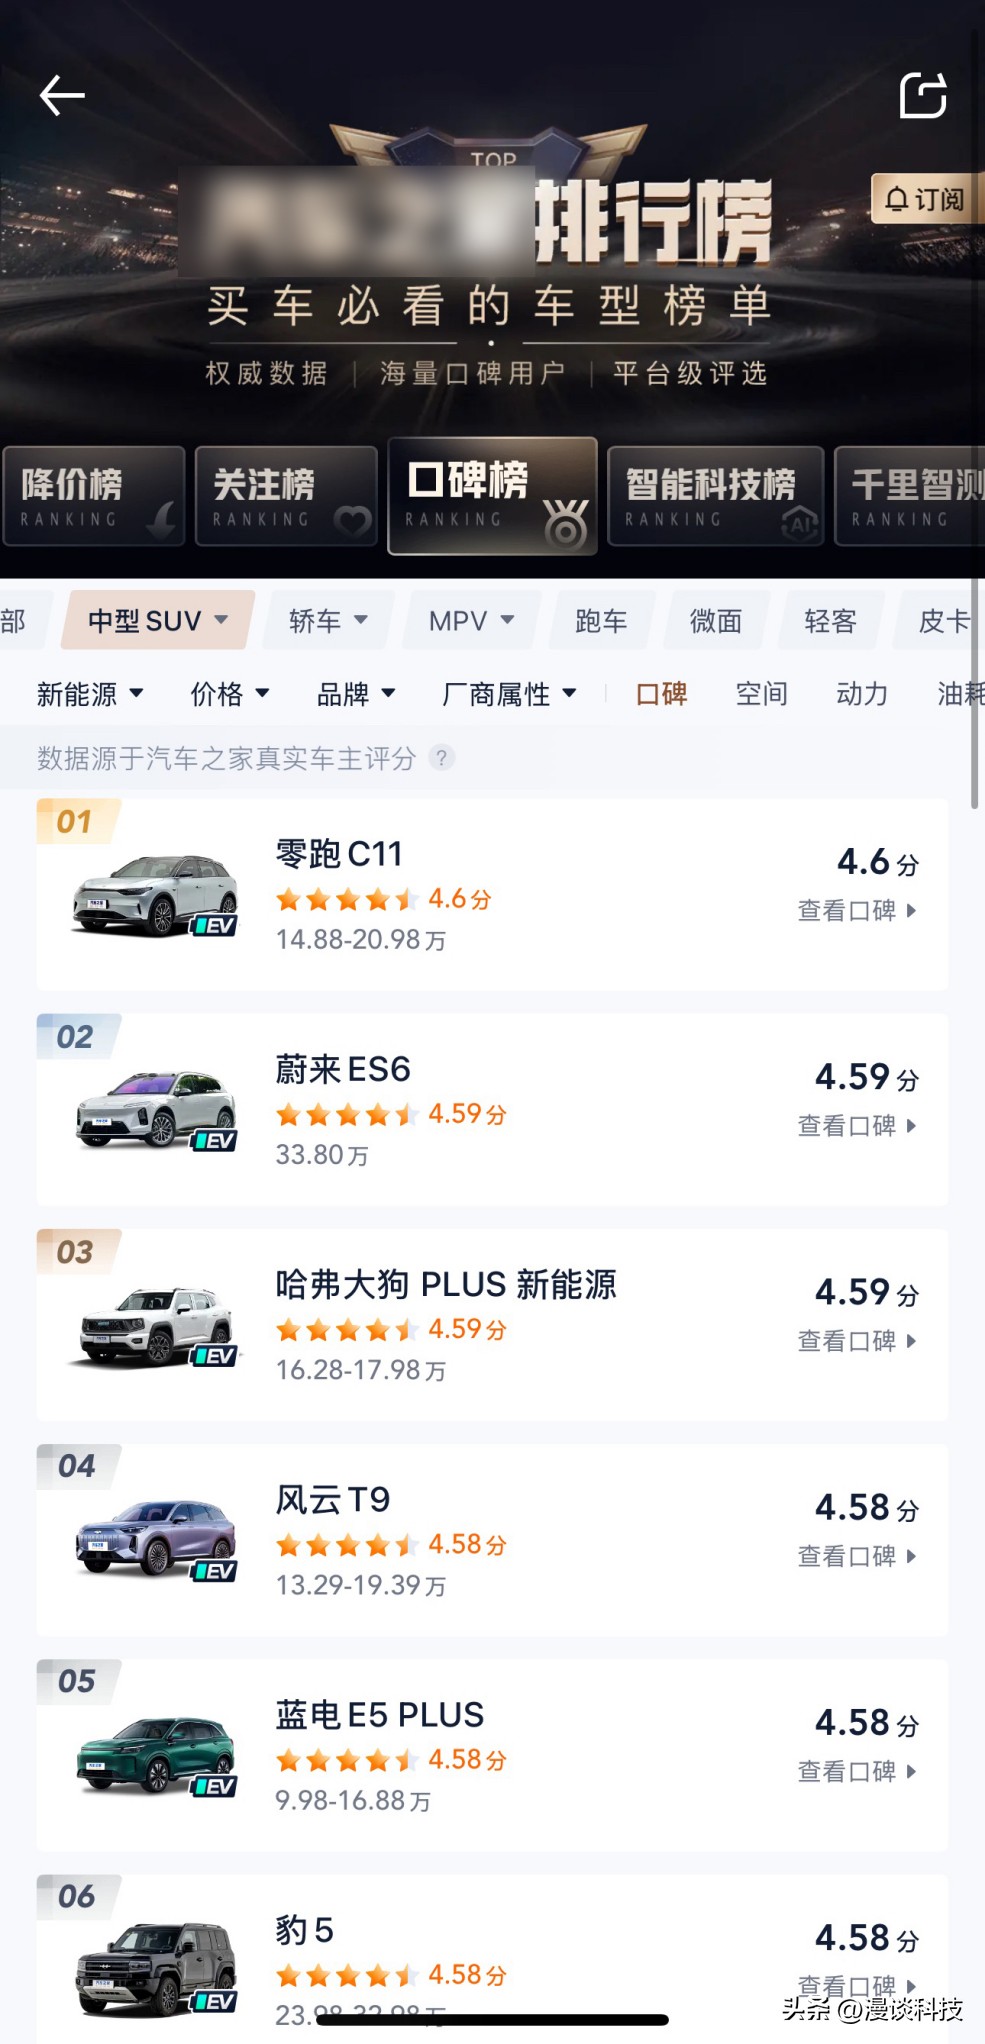
Task: Tap the 蓝电E5 PLUS car thumbnail
Action: [x=157, y=1757]
